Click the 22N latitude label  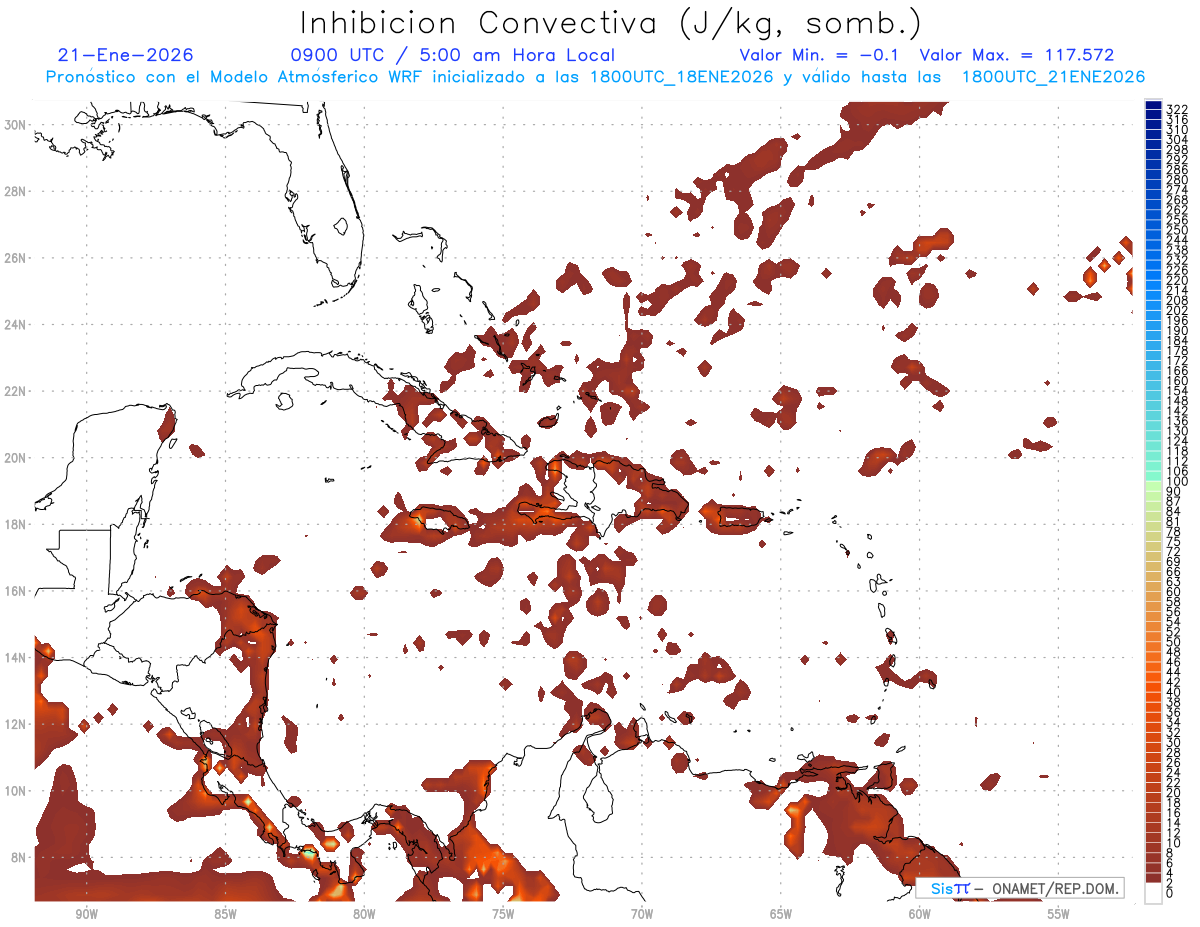[x=16, y=391]
